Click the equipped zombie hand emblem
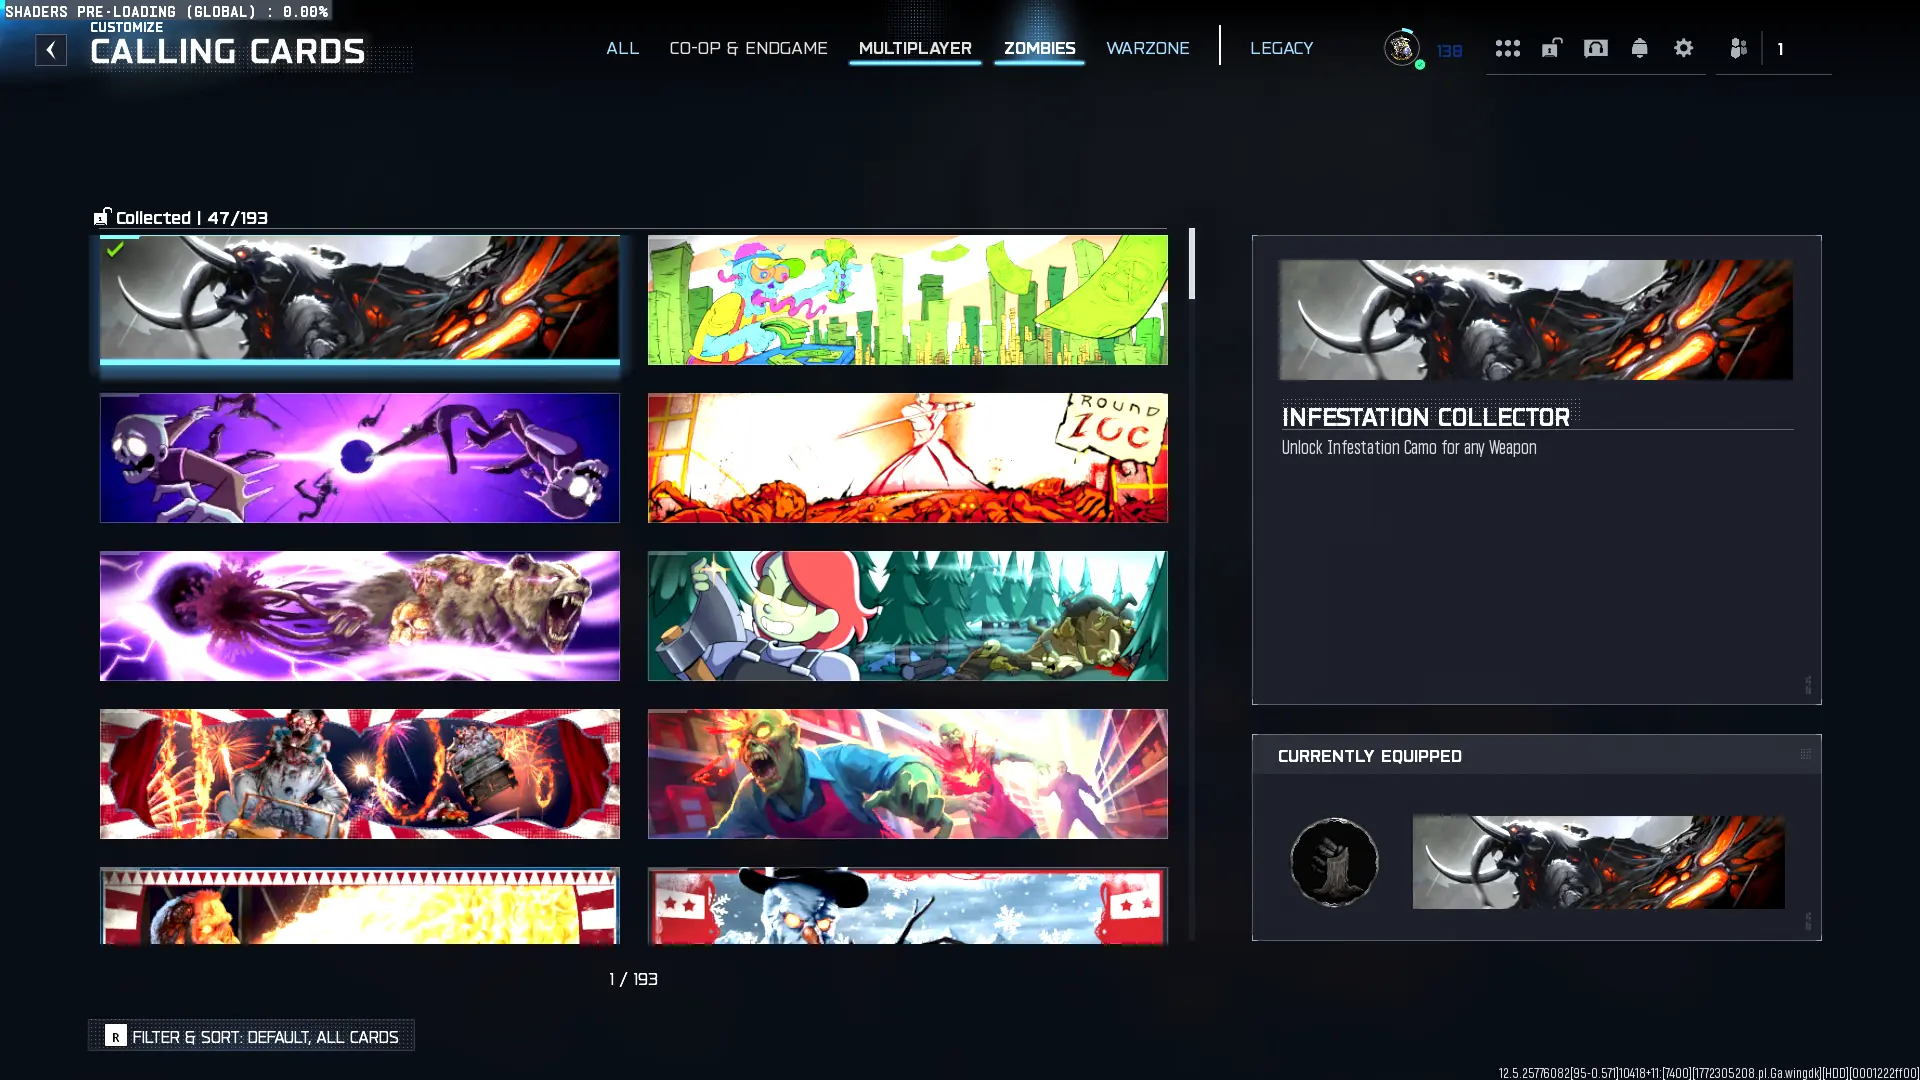Image resolution: width=1920 pixels, height=1080 pixels. pos(1334,862)
